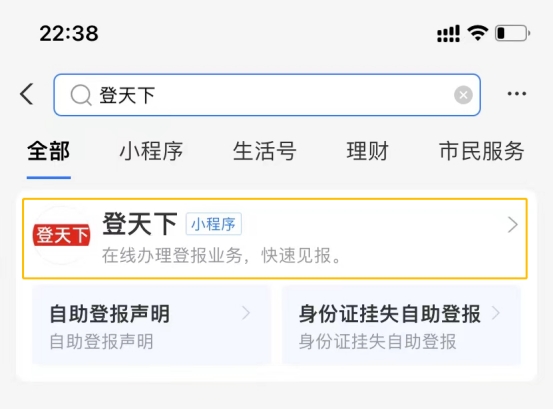Open the 身份证挂失自助登报 shortcut card
The image size is (554, 409).
pyautogui.click(x=401, y=325)
